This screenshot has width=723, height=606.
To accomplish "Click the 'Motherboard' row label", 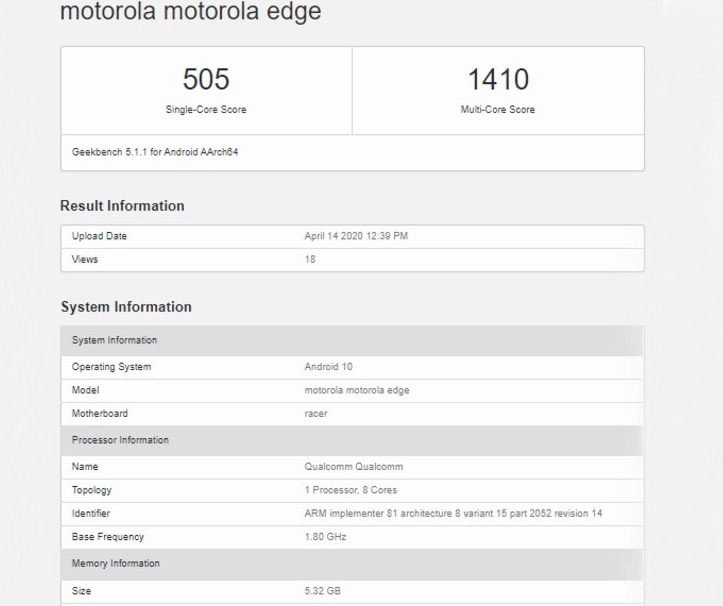I will pyautogui.click(x=100, y=414).
